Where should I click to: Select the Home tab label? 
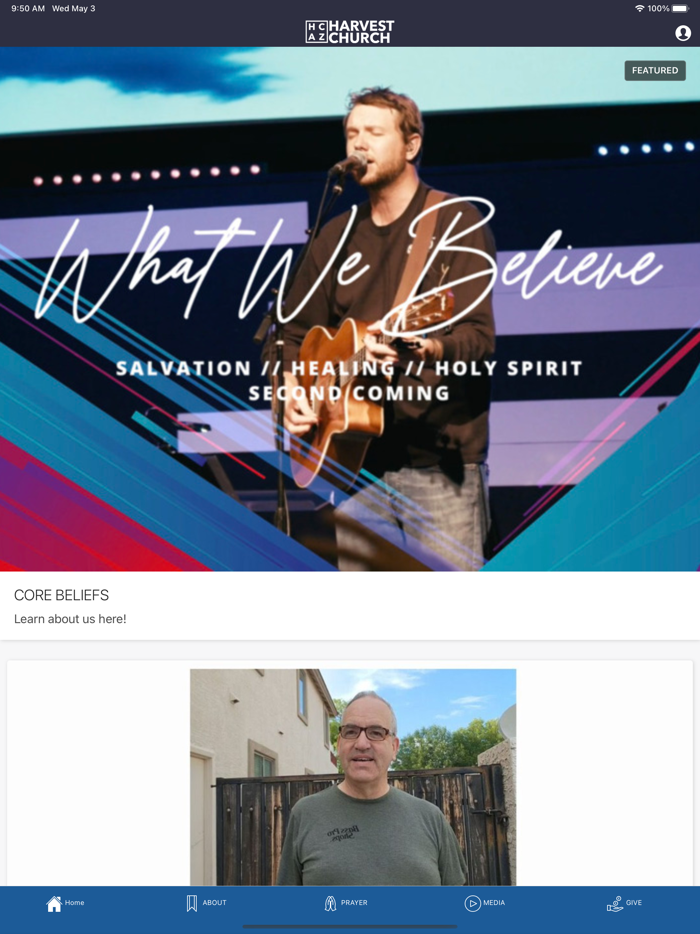click(74, 902)
